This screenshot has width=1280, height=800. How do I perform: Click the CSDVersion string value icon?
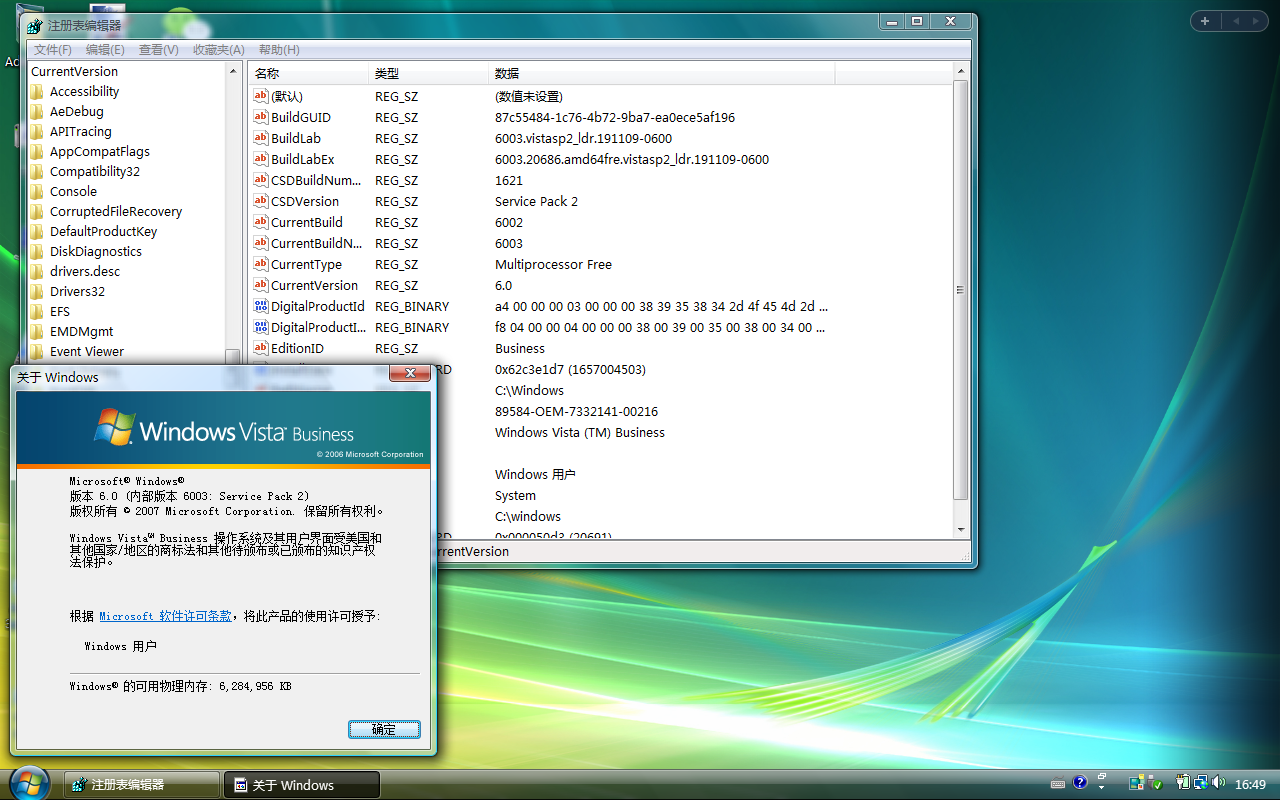click(261, 201)
